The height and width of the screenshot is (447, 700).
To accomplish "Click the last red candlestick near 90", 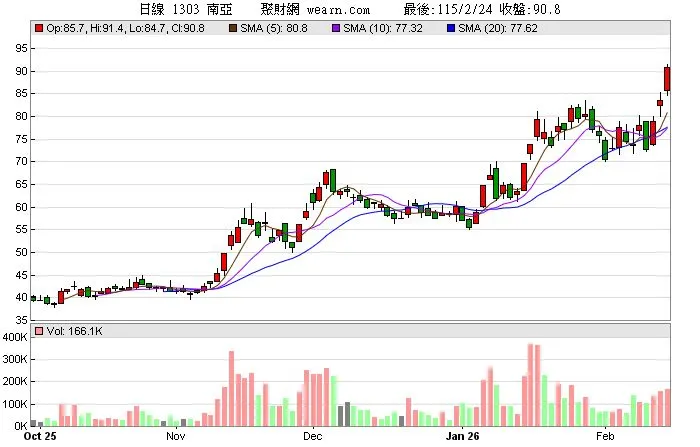I will [x=667, y=79].
